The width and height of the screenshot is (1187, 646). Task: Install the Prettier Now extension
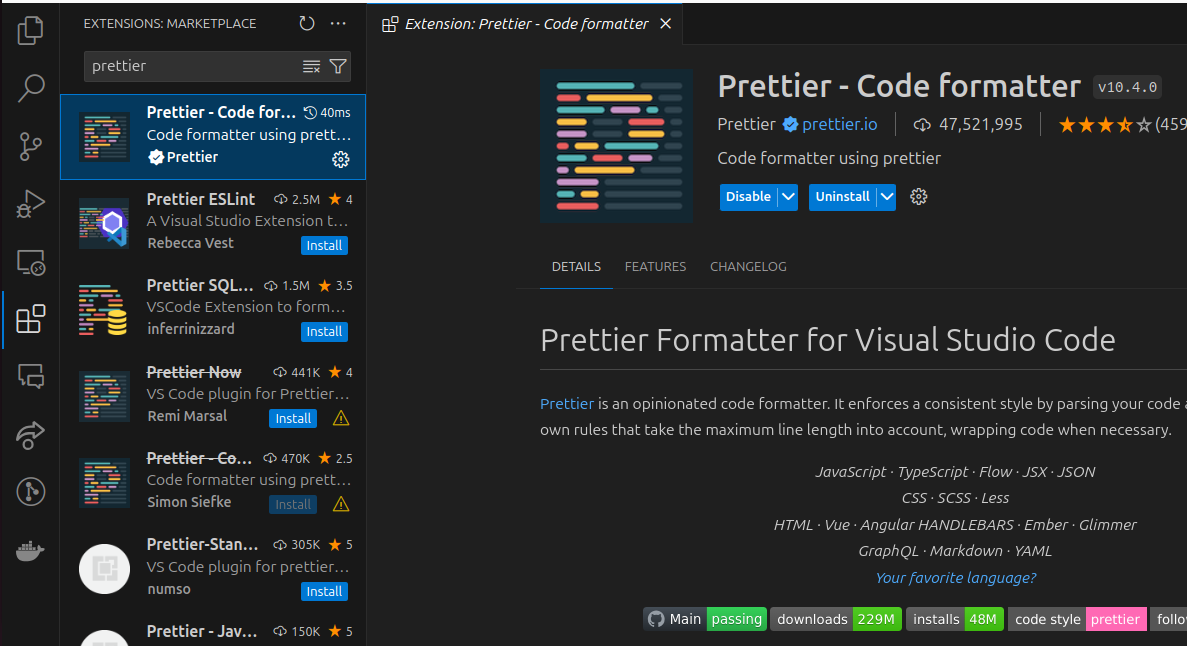(x=293, y=418)
